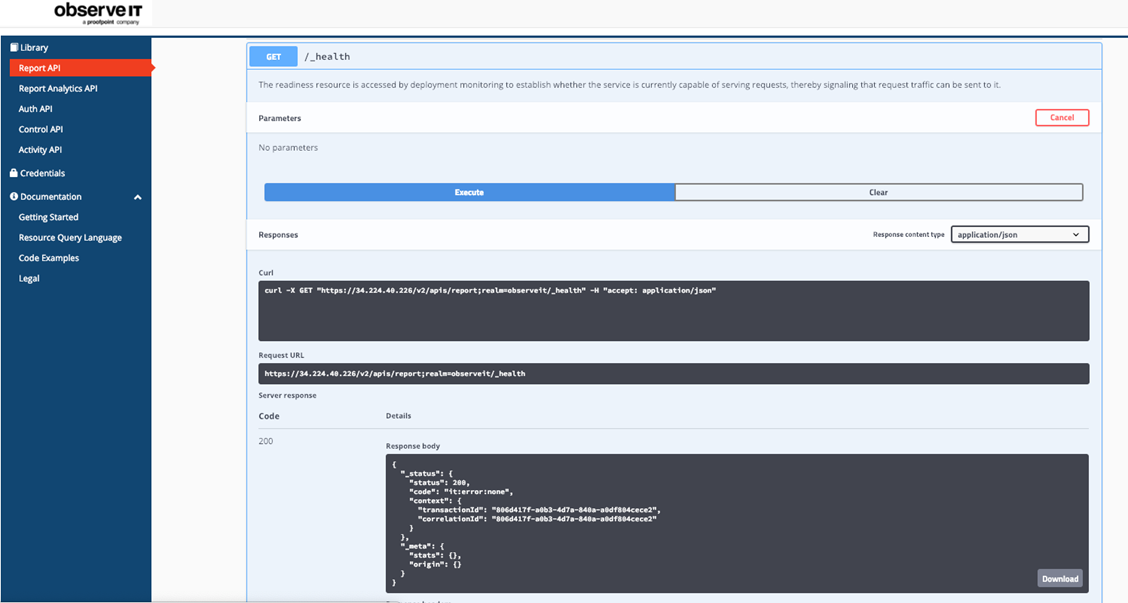This screenshot has height=603, width=1128.
Task: Click the Documentation info icon
Action: [x=13, y=197]
